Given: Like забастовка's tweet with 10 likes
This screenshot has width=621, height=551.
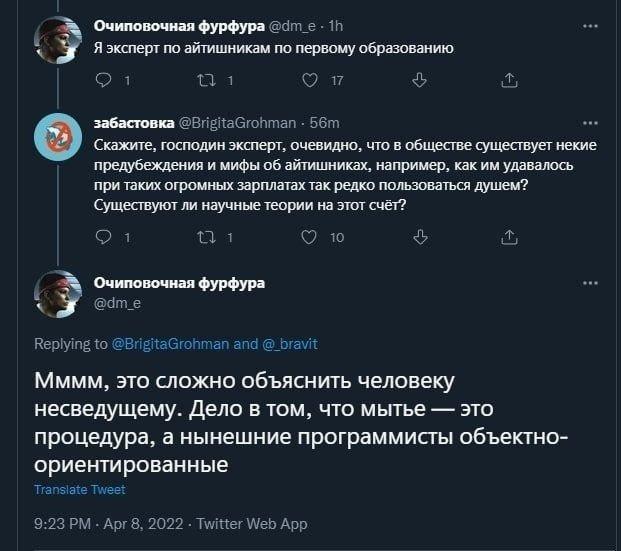Looking at the screenshot, I should coord(308,237).
